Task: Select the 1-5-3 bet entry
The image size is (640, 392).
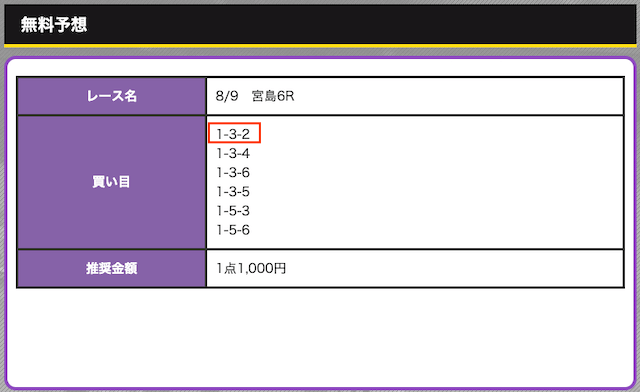Action: coord(233,211)
